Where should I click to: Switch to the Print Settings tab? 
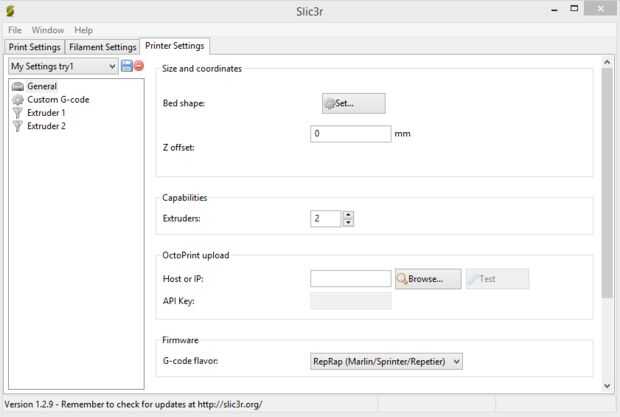click(x=34, y=47)
